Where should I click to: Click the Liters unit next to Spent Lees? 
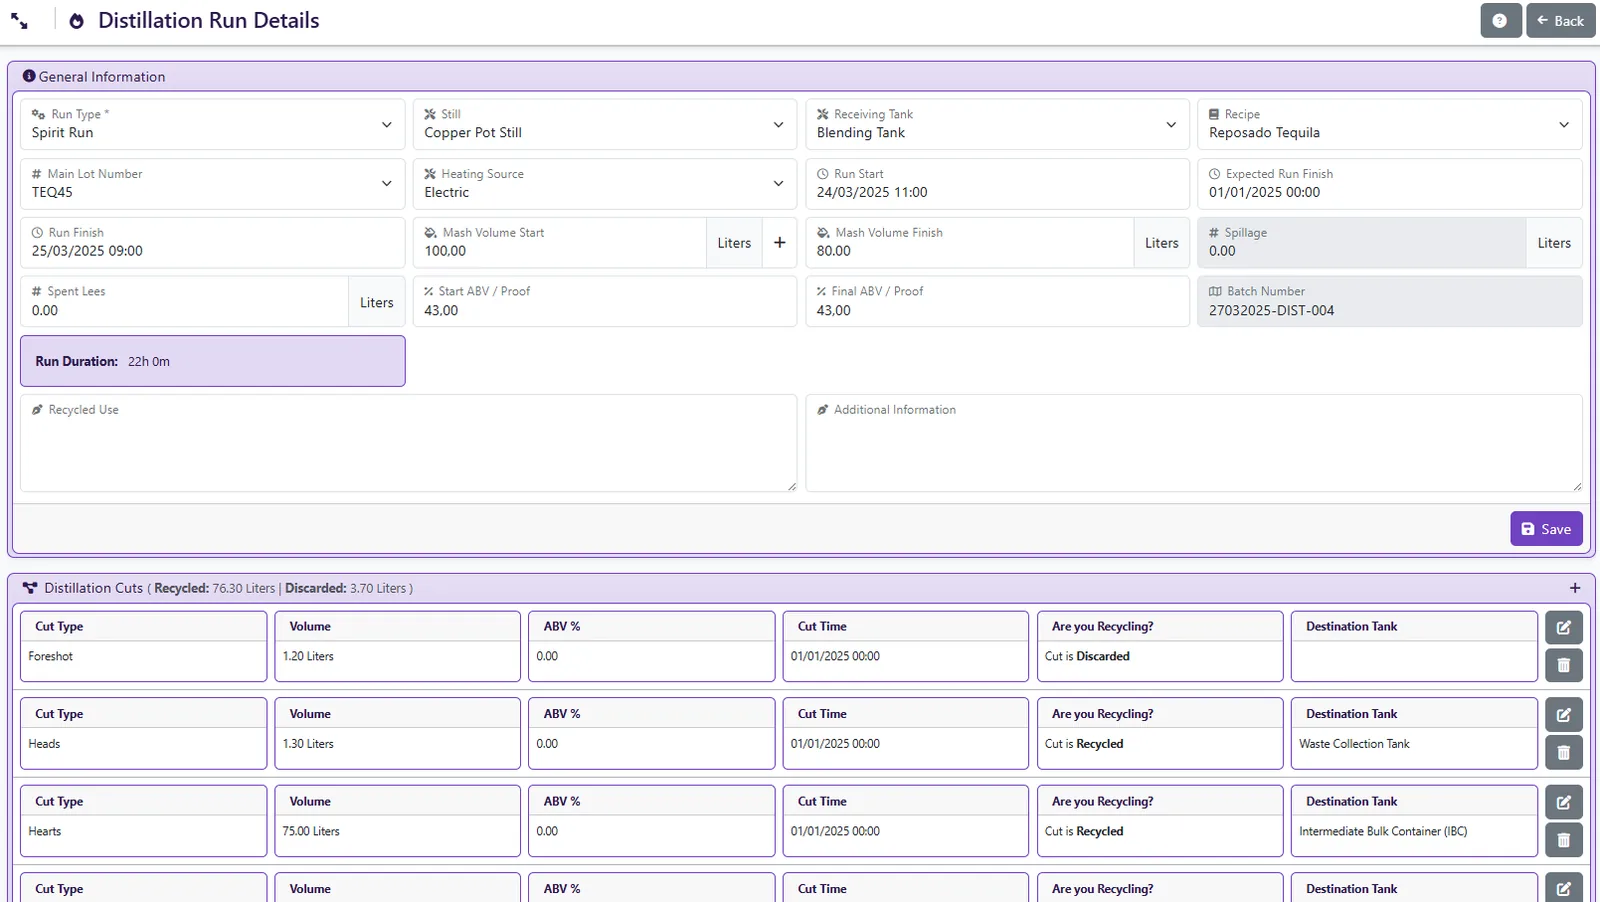pyautogui.click(x=377, y=302)
